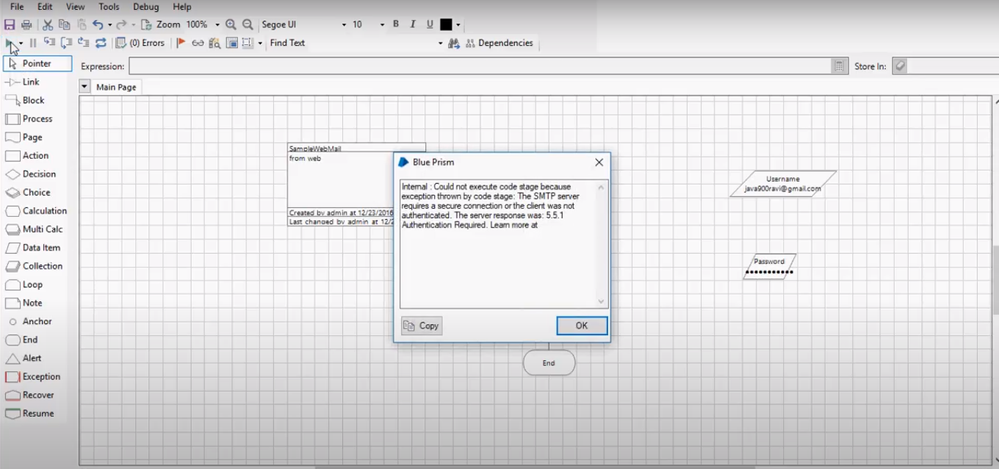999x469 pixels.
Task: Expand the page list dropdown arrow
Action: coord(84,87)
